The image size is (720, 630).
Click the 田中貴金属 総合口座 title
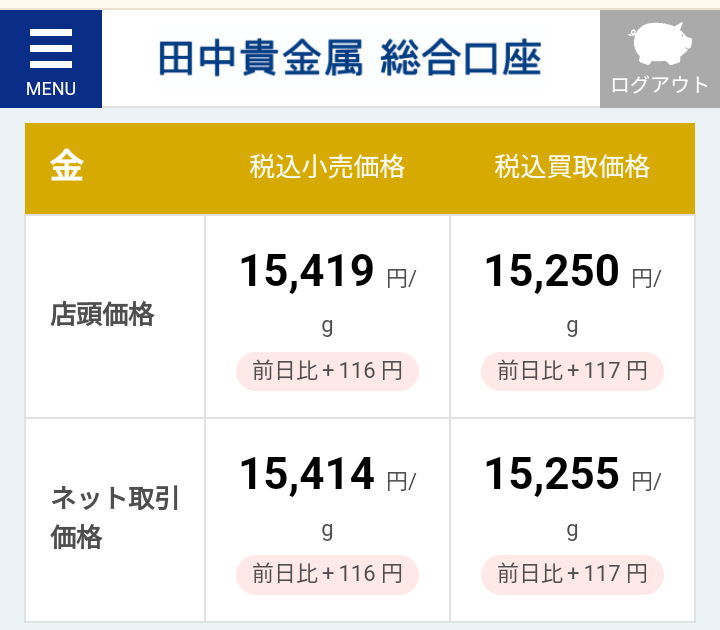click(350, 58)
